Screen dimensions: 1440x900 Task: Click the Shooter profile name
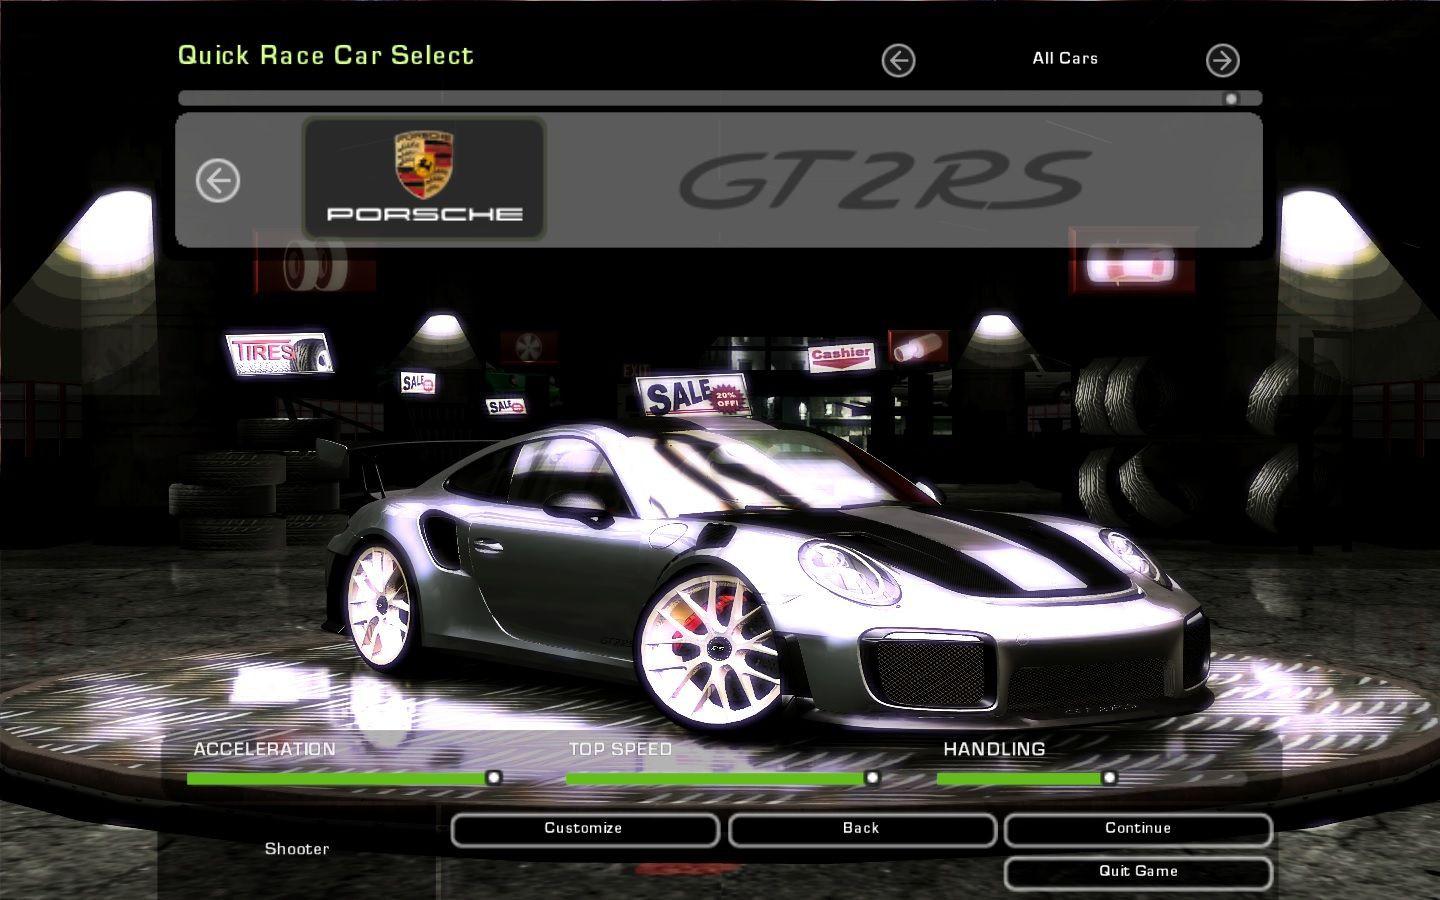click(x=297, y=849)
